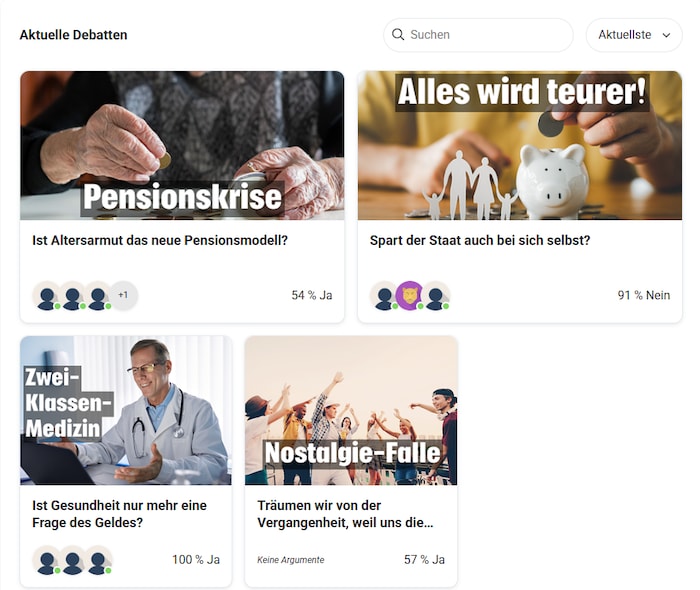Open debate 'Spart der Staat auch bei sich selbst?'
This screenshot has width=700, height=590.
pos(480,240)
